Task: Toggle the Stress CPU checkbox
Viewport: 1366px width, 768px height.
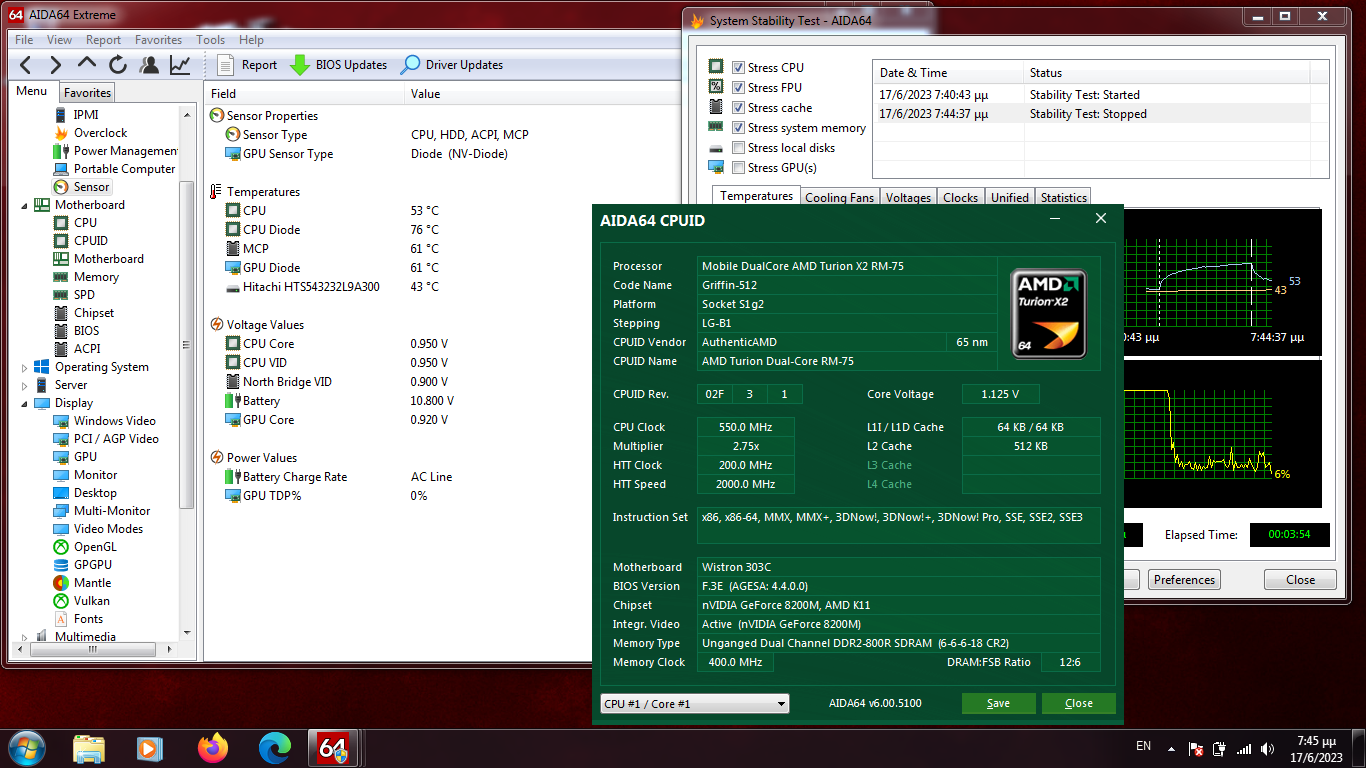Action: (738, 68)
